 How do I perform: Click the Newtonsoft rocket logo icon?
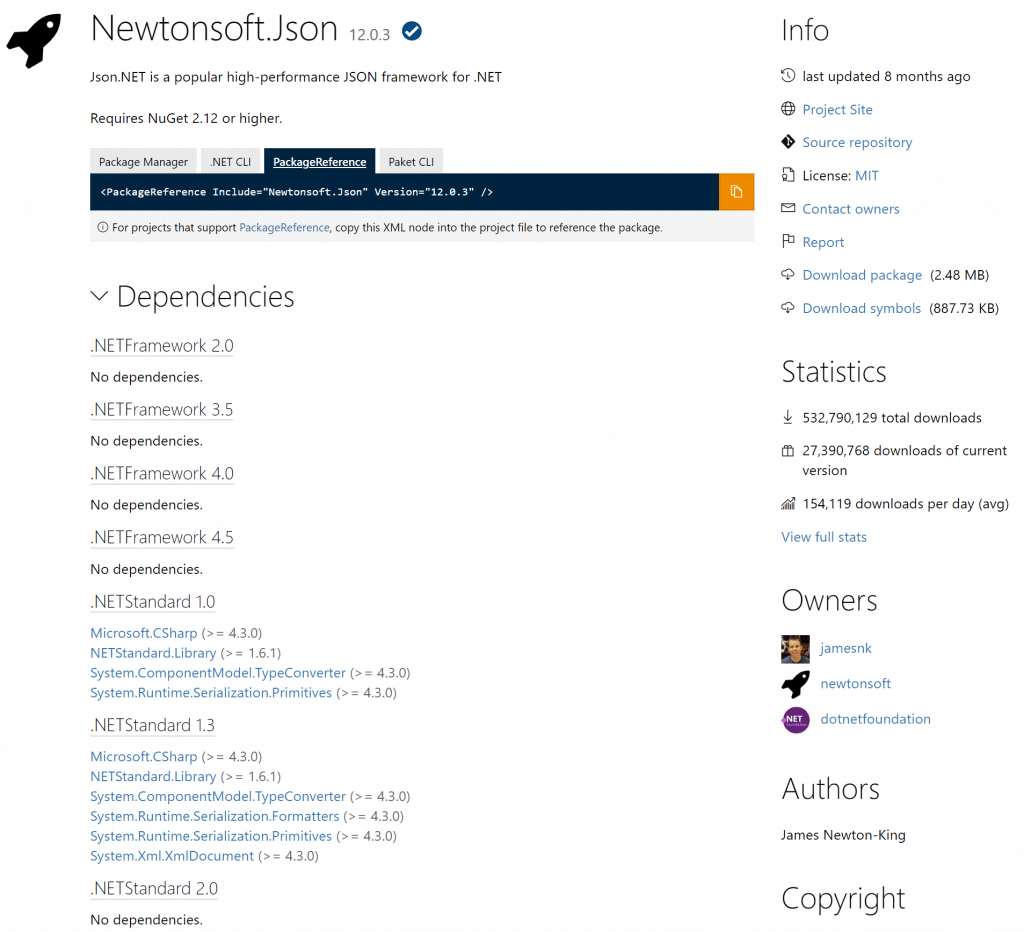point(34,40)
